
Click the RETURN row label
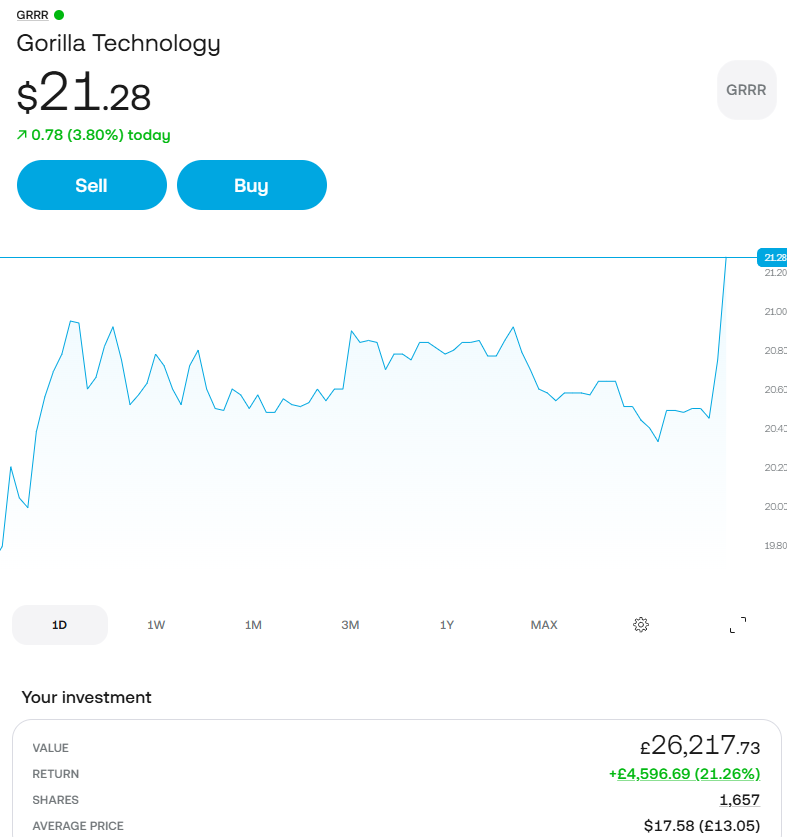click(56, 774)
